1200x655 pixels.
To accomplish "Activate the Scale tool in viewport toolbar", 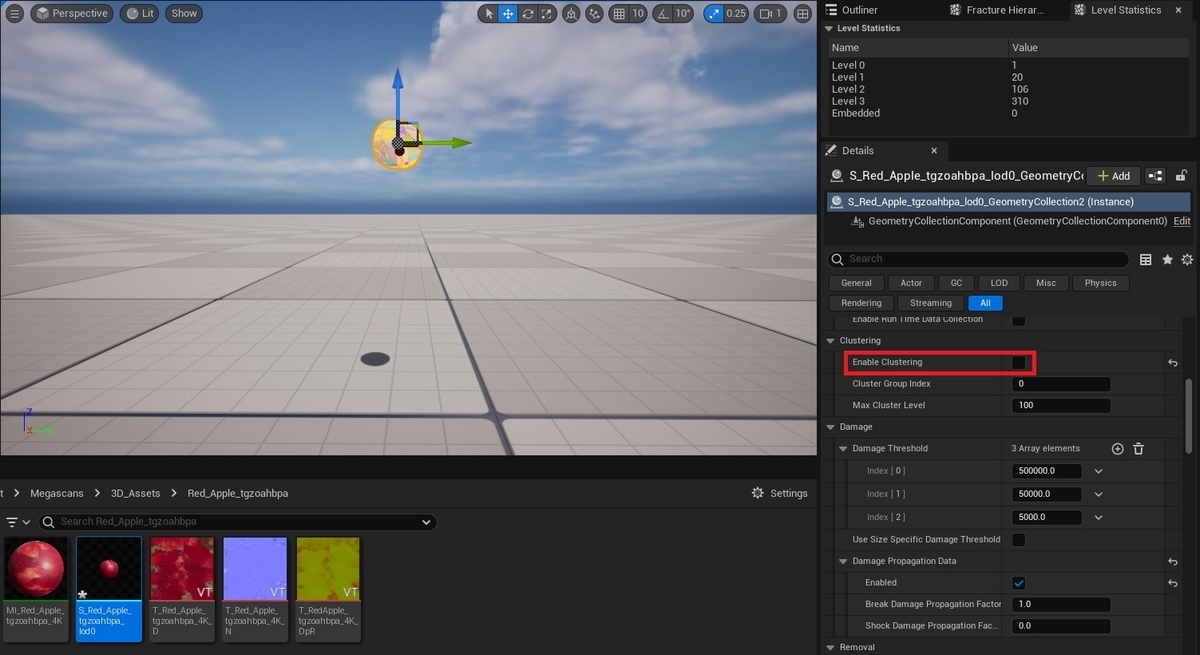I will coord(546,13).
